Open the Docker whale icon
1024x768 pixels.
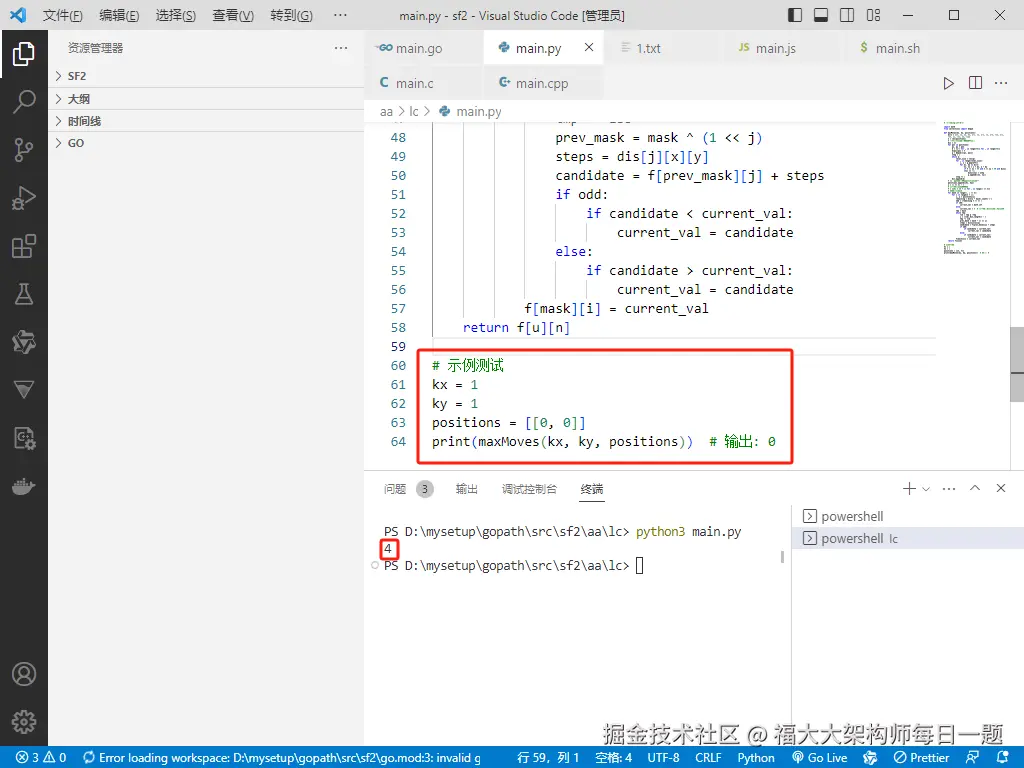tap(24, 487)
